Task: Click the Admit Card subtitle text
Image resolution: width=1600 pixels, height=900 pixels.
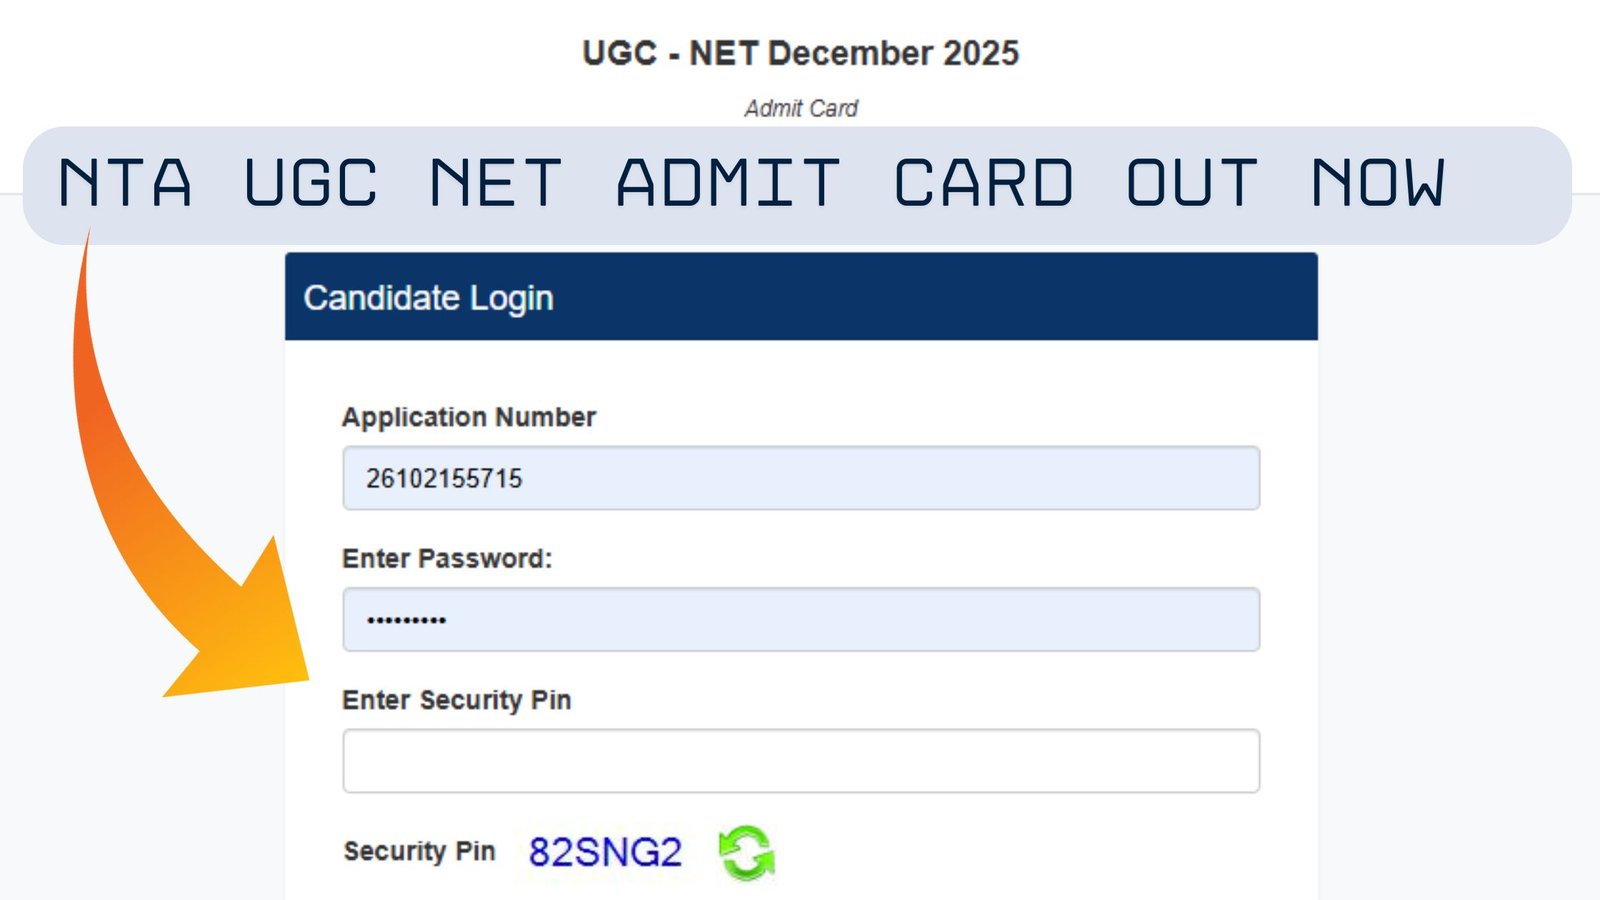Action: click(x=799, y=108)
